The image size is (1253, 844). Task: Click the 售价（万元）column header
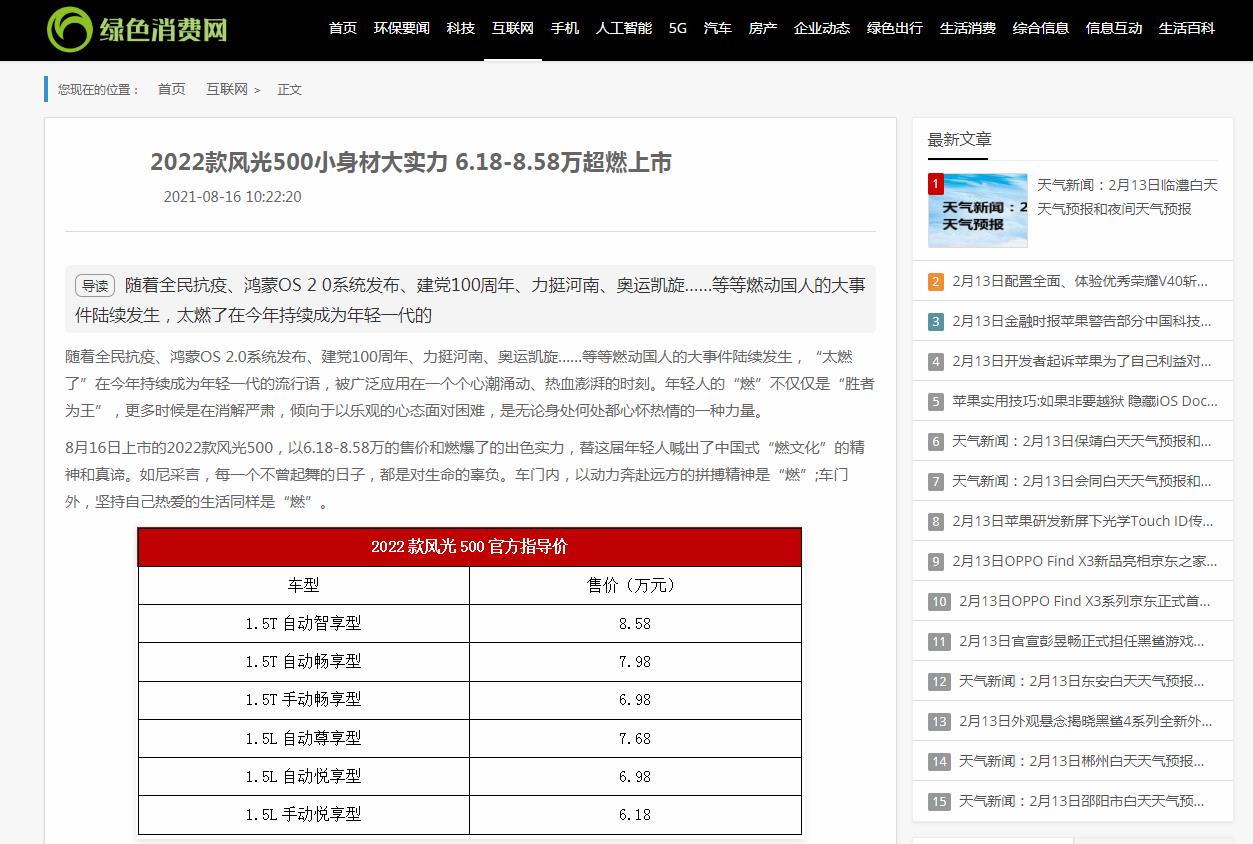click(x=635, y=585)
